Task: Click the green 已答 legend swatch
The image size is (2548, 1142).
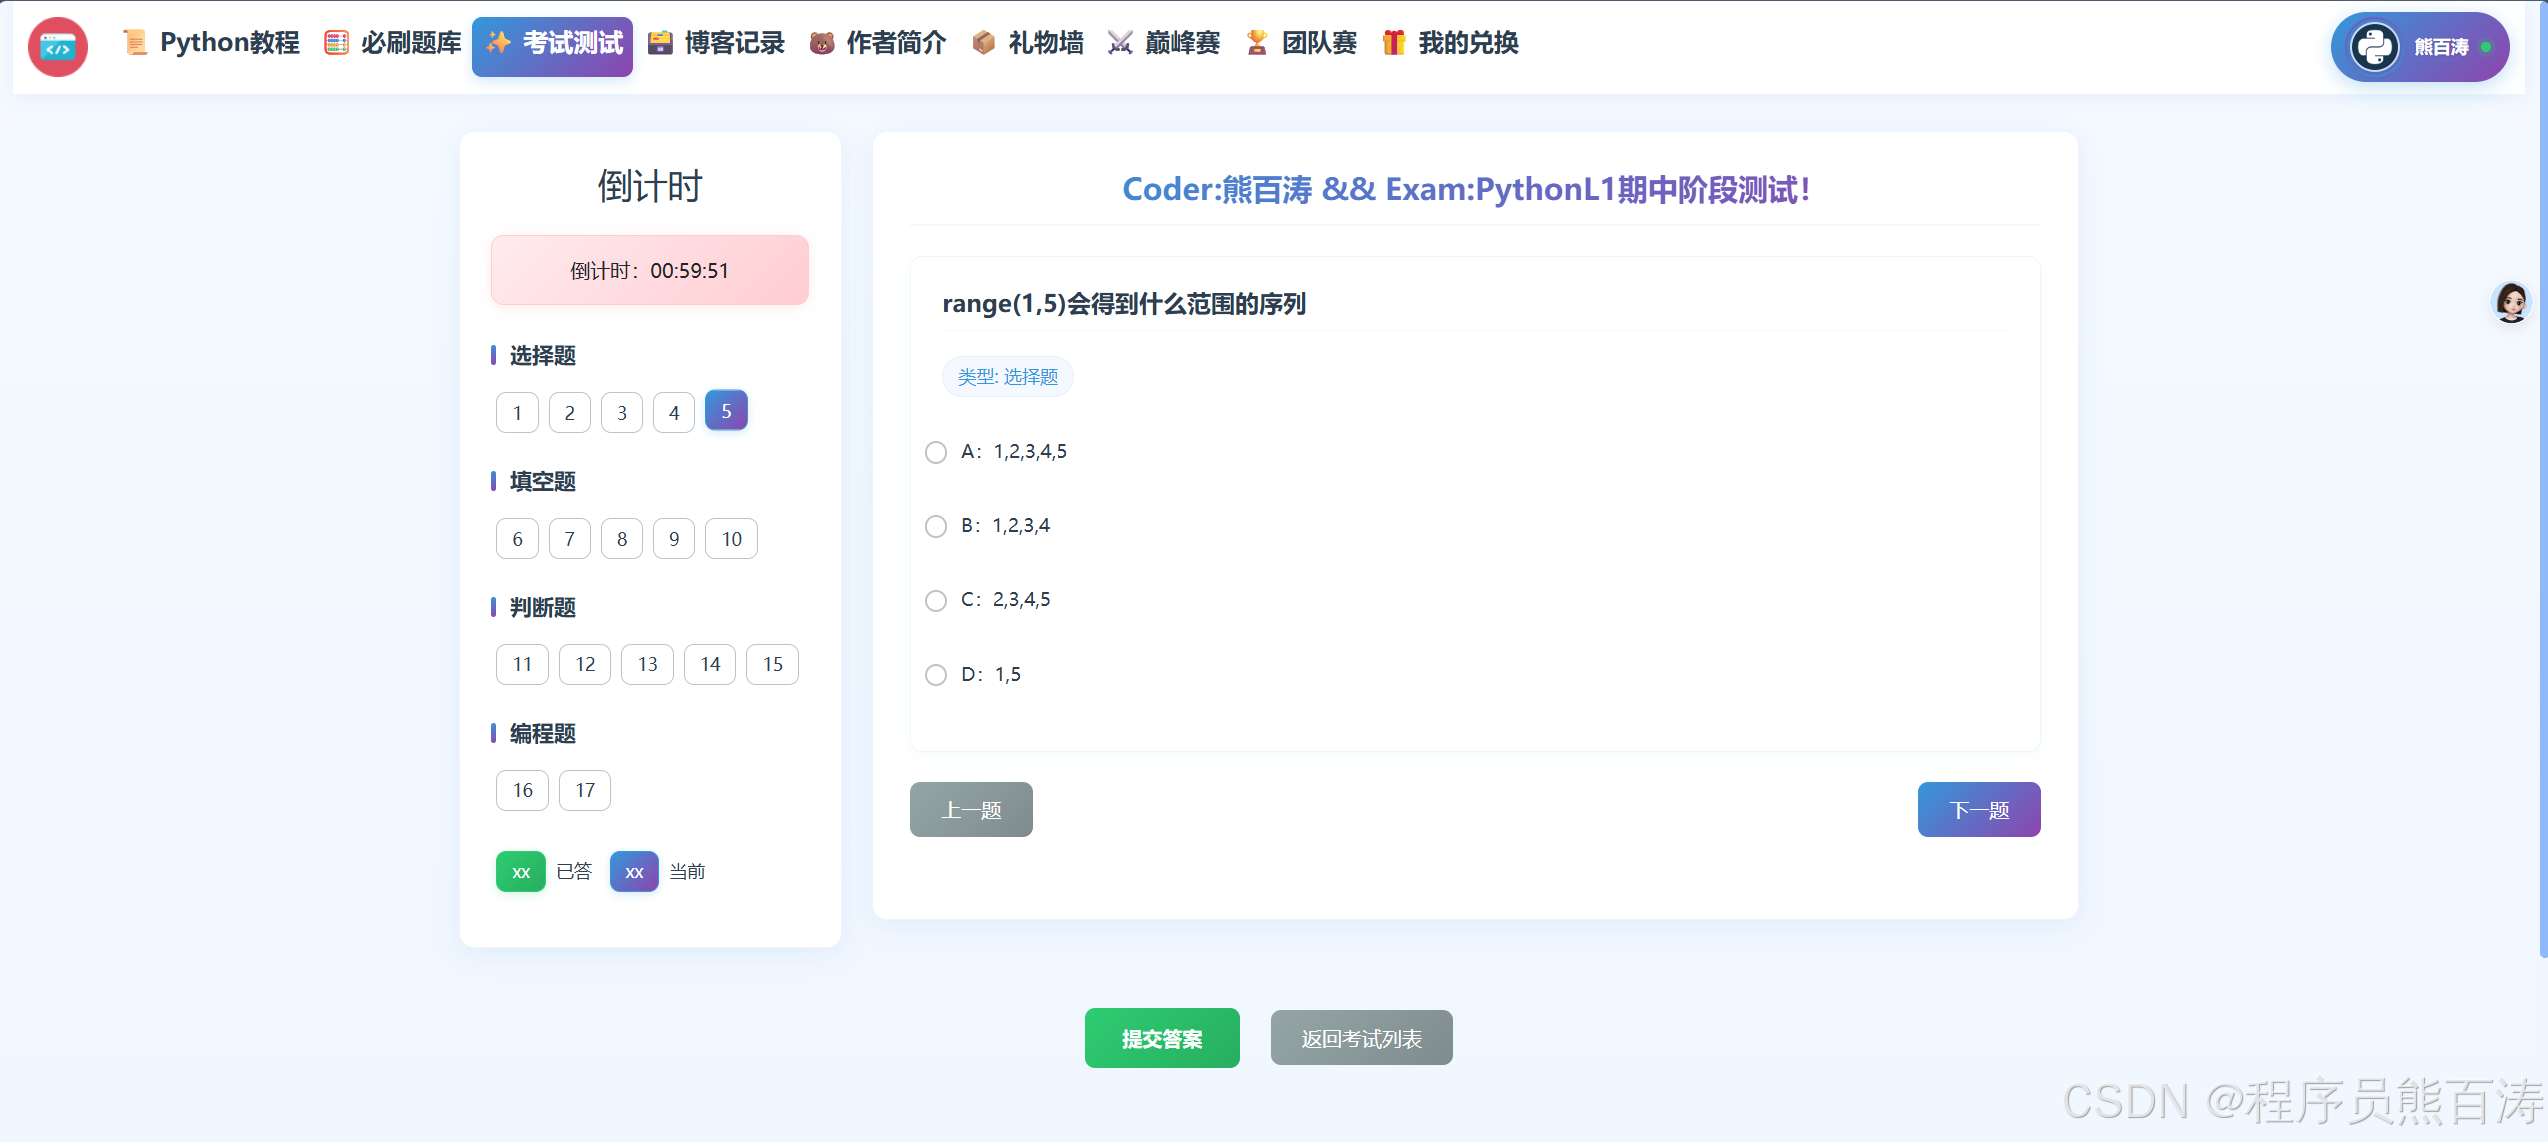Action: click(x=521, y=871)
